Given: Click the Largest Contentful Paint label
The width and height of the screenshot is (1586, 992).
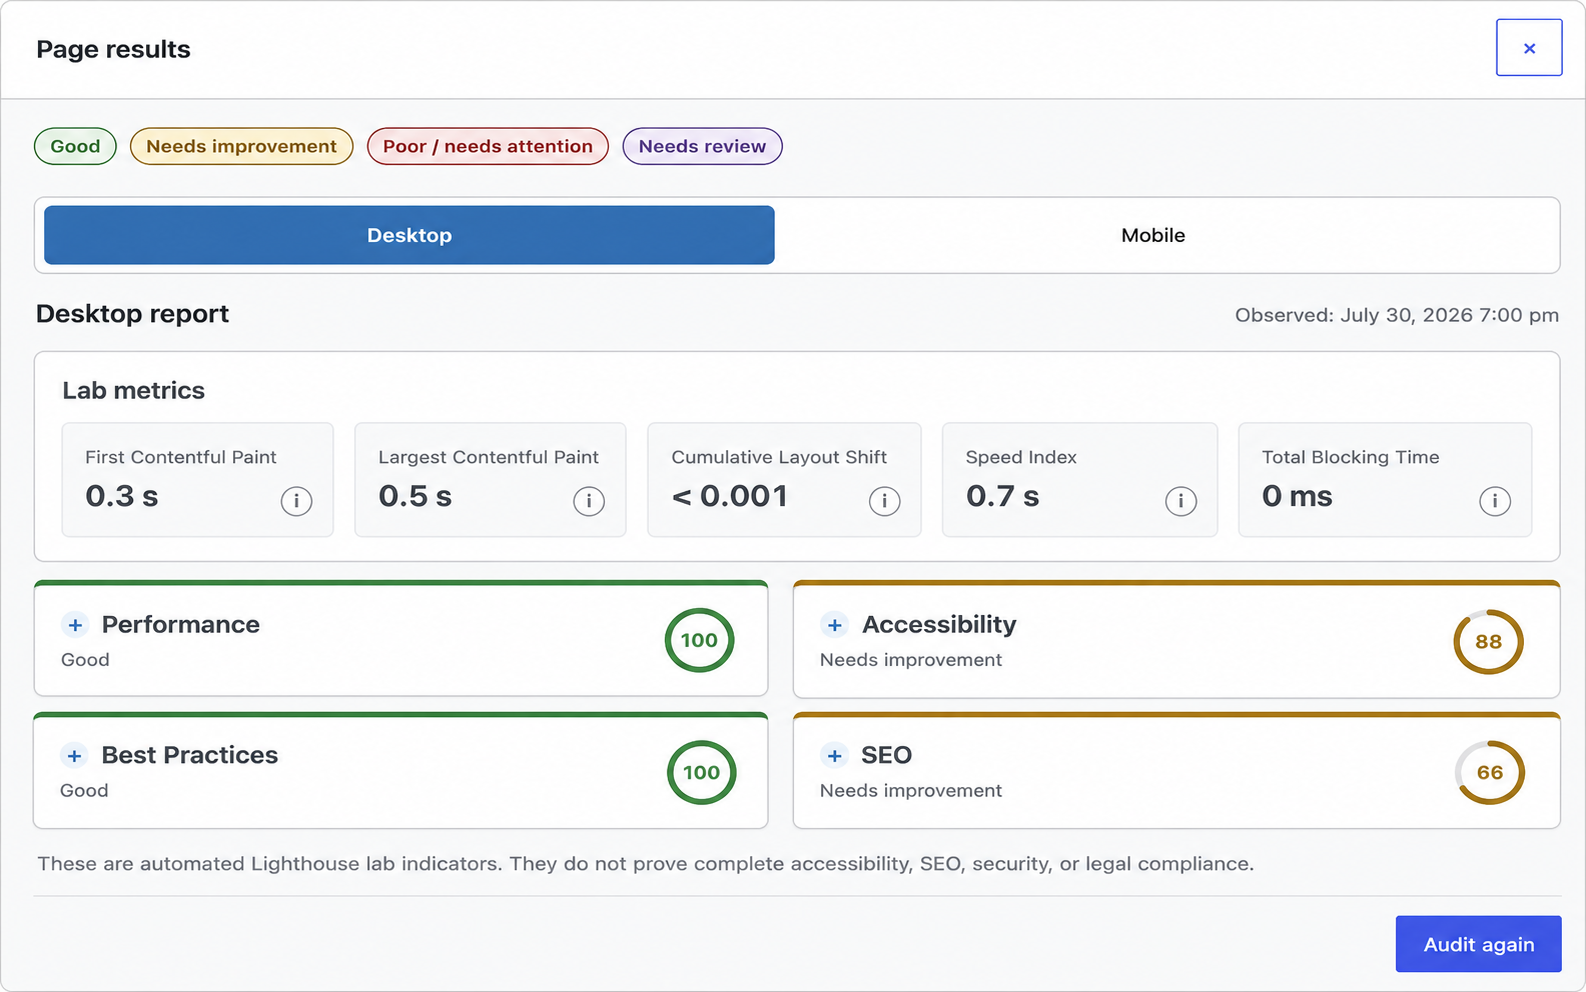Looking at the screenshot, I should [x=488, y=457].
